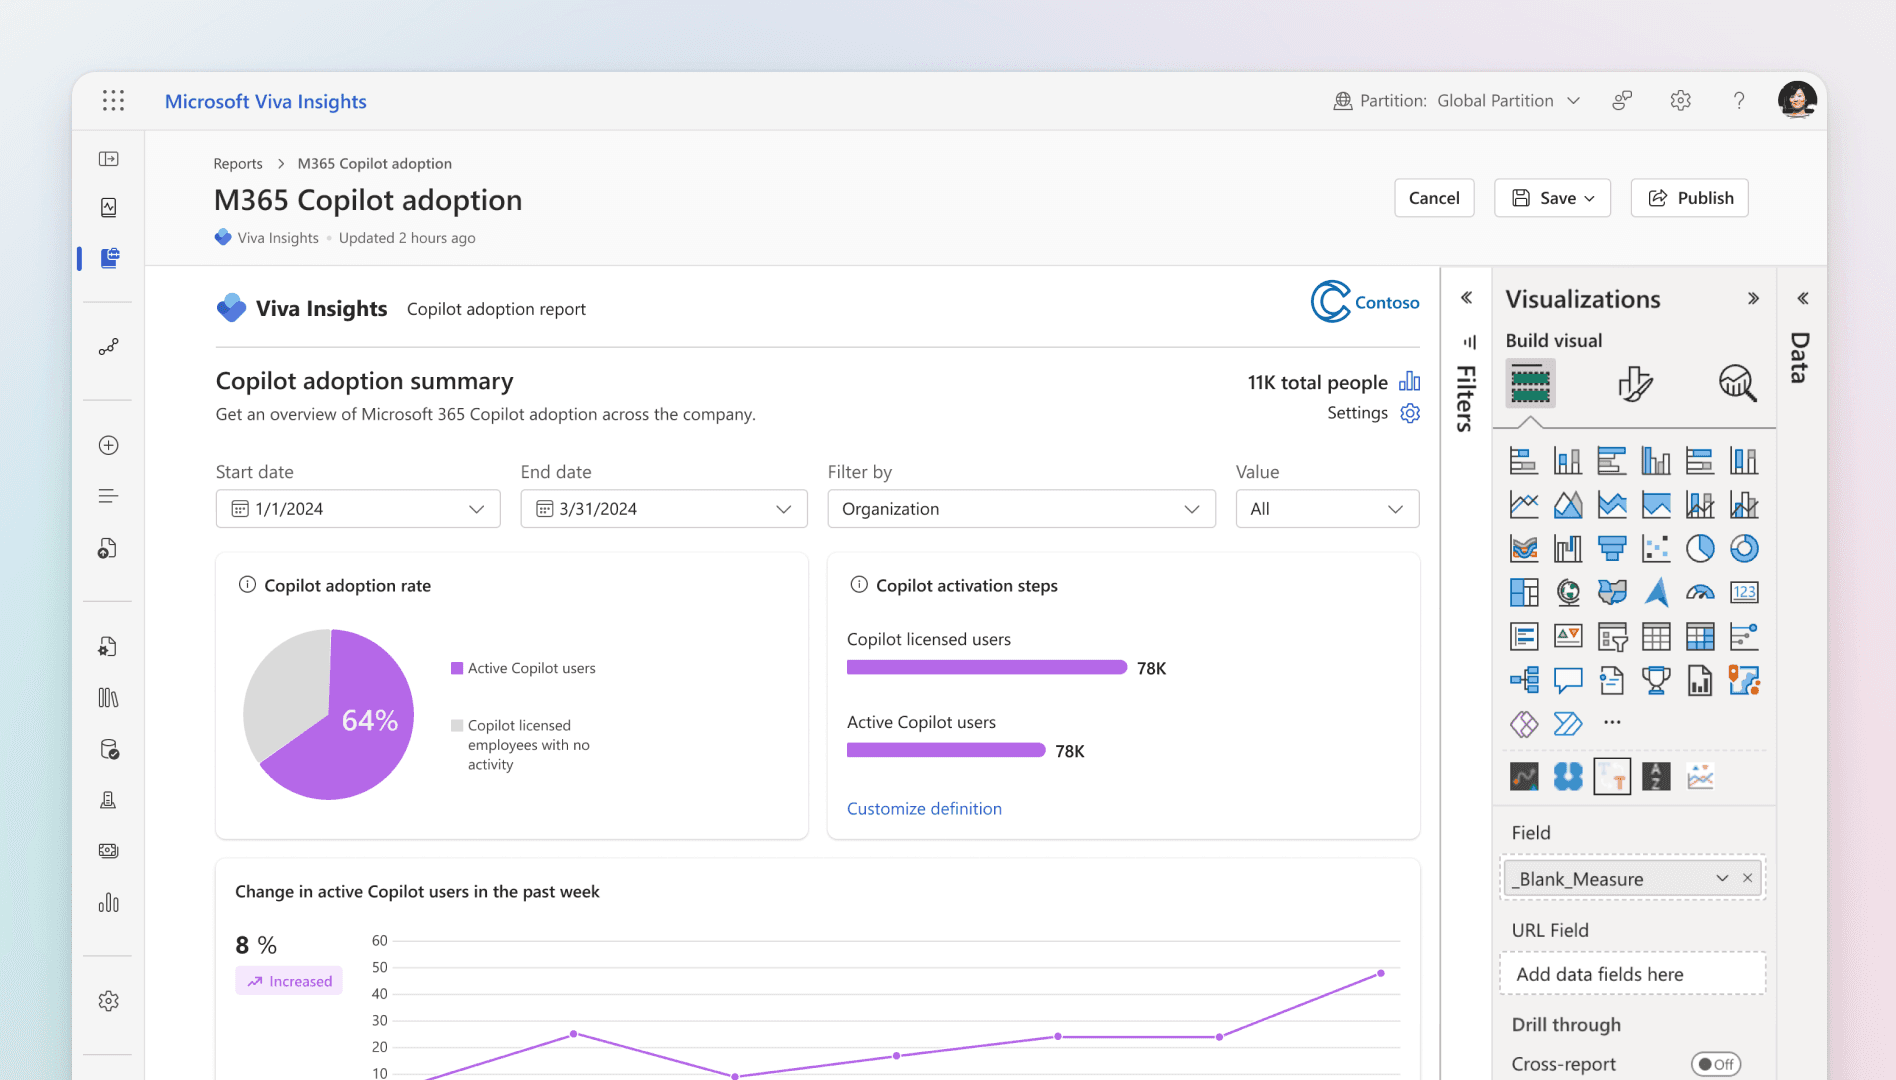Screen dimensions: 1896x1080
Task: Collapse the Visualizations pane
Action: 1753,298
